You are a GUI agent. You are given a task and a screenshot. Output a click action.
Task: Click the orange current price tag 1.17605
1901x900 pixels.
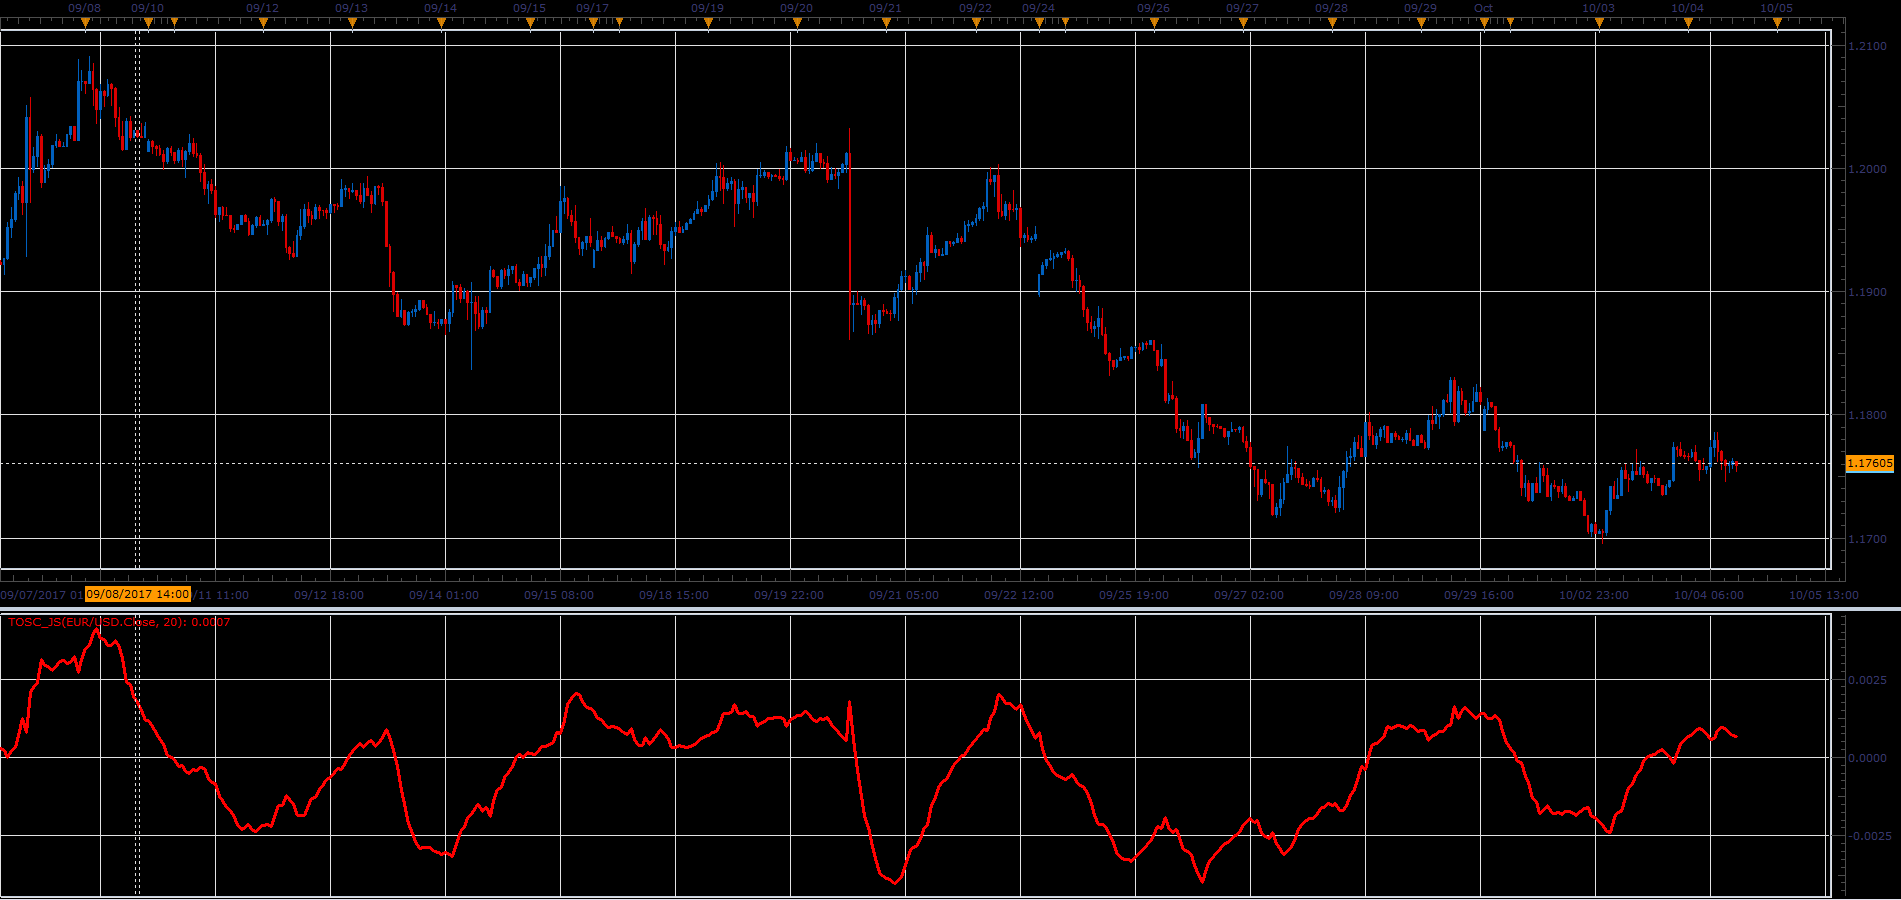point(1869,463)
